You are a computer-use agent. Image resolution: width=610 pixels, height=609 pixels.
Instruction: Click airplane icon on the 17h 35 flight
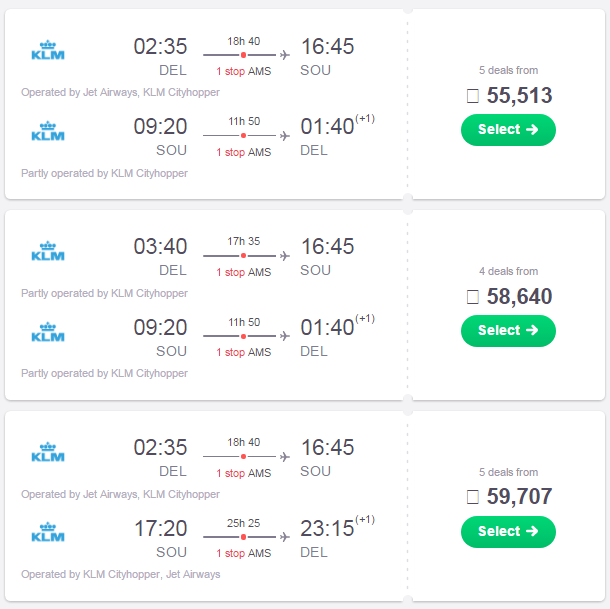click(285, 256)
